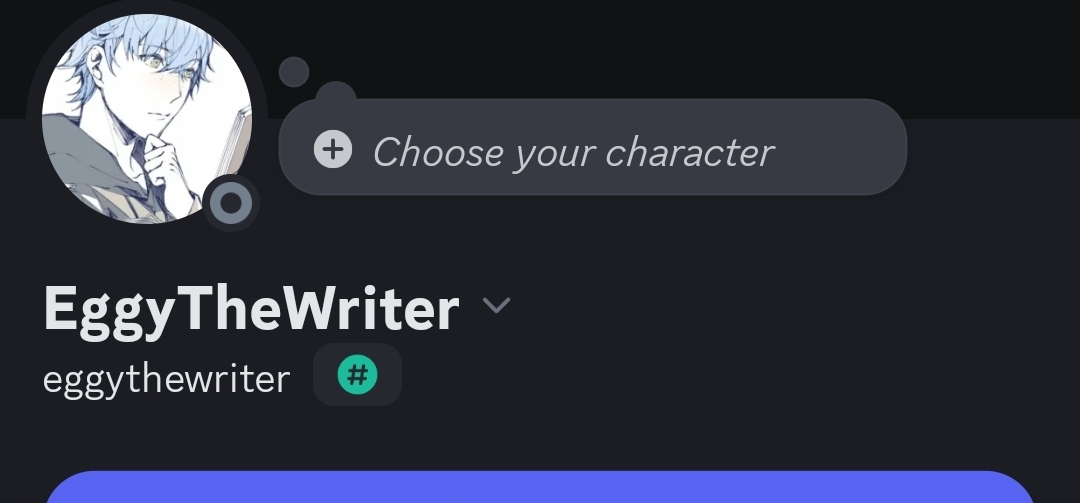This screenshot has width=1080, height=503.
Task: Click the eggythewriter username text
Action: tap(166, 379)
